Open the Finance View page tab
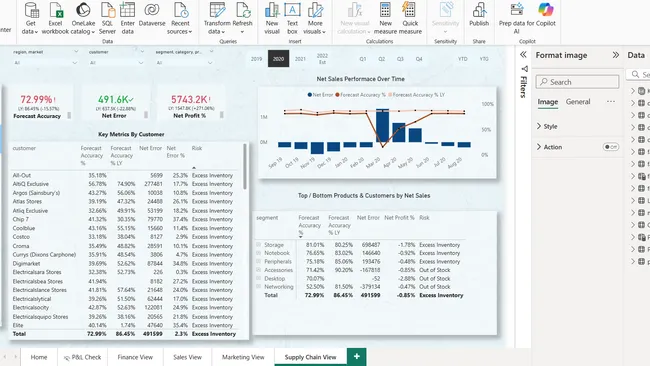 coord(135,357)
